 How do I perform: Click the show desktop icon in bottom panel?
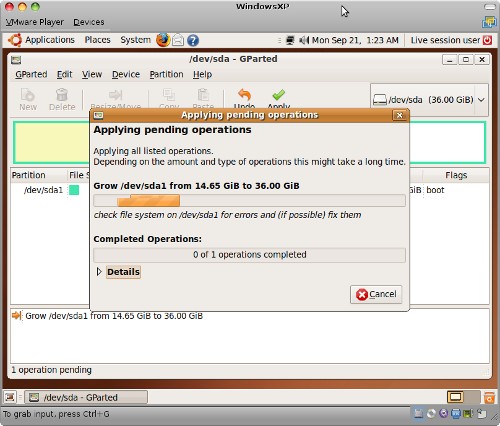pyautogui.click(x=10, y=397)
